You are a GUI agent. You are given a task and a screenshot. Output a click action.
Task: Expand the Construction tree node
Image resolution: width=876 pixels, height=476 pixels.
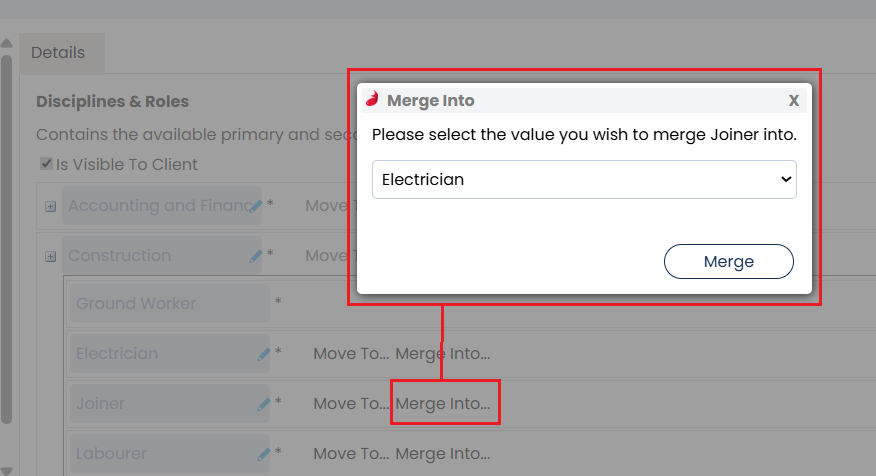(x=50, y=256)
